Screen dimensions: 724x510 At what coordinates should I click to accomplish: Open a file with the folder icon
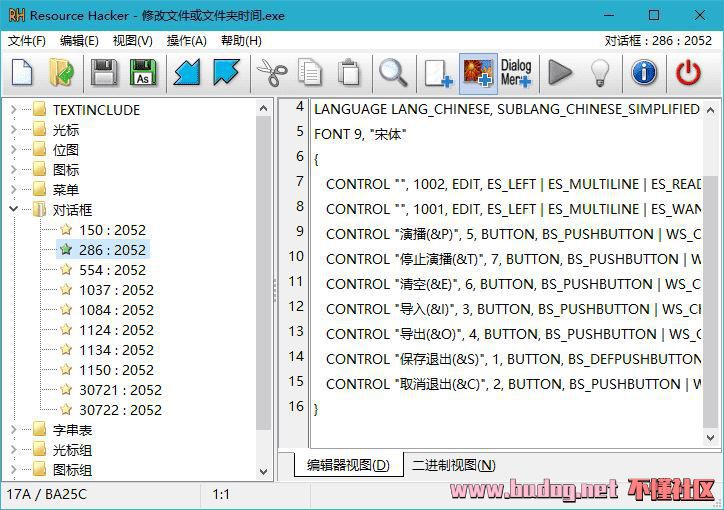tap(62, 73)
